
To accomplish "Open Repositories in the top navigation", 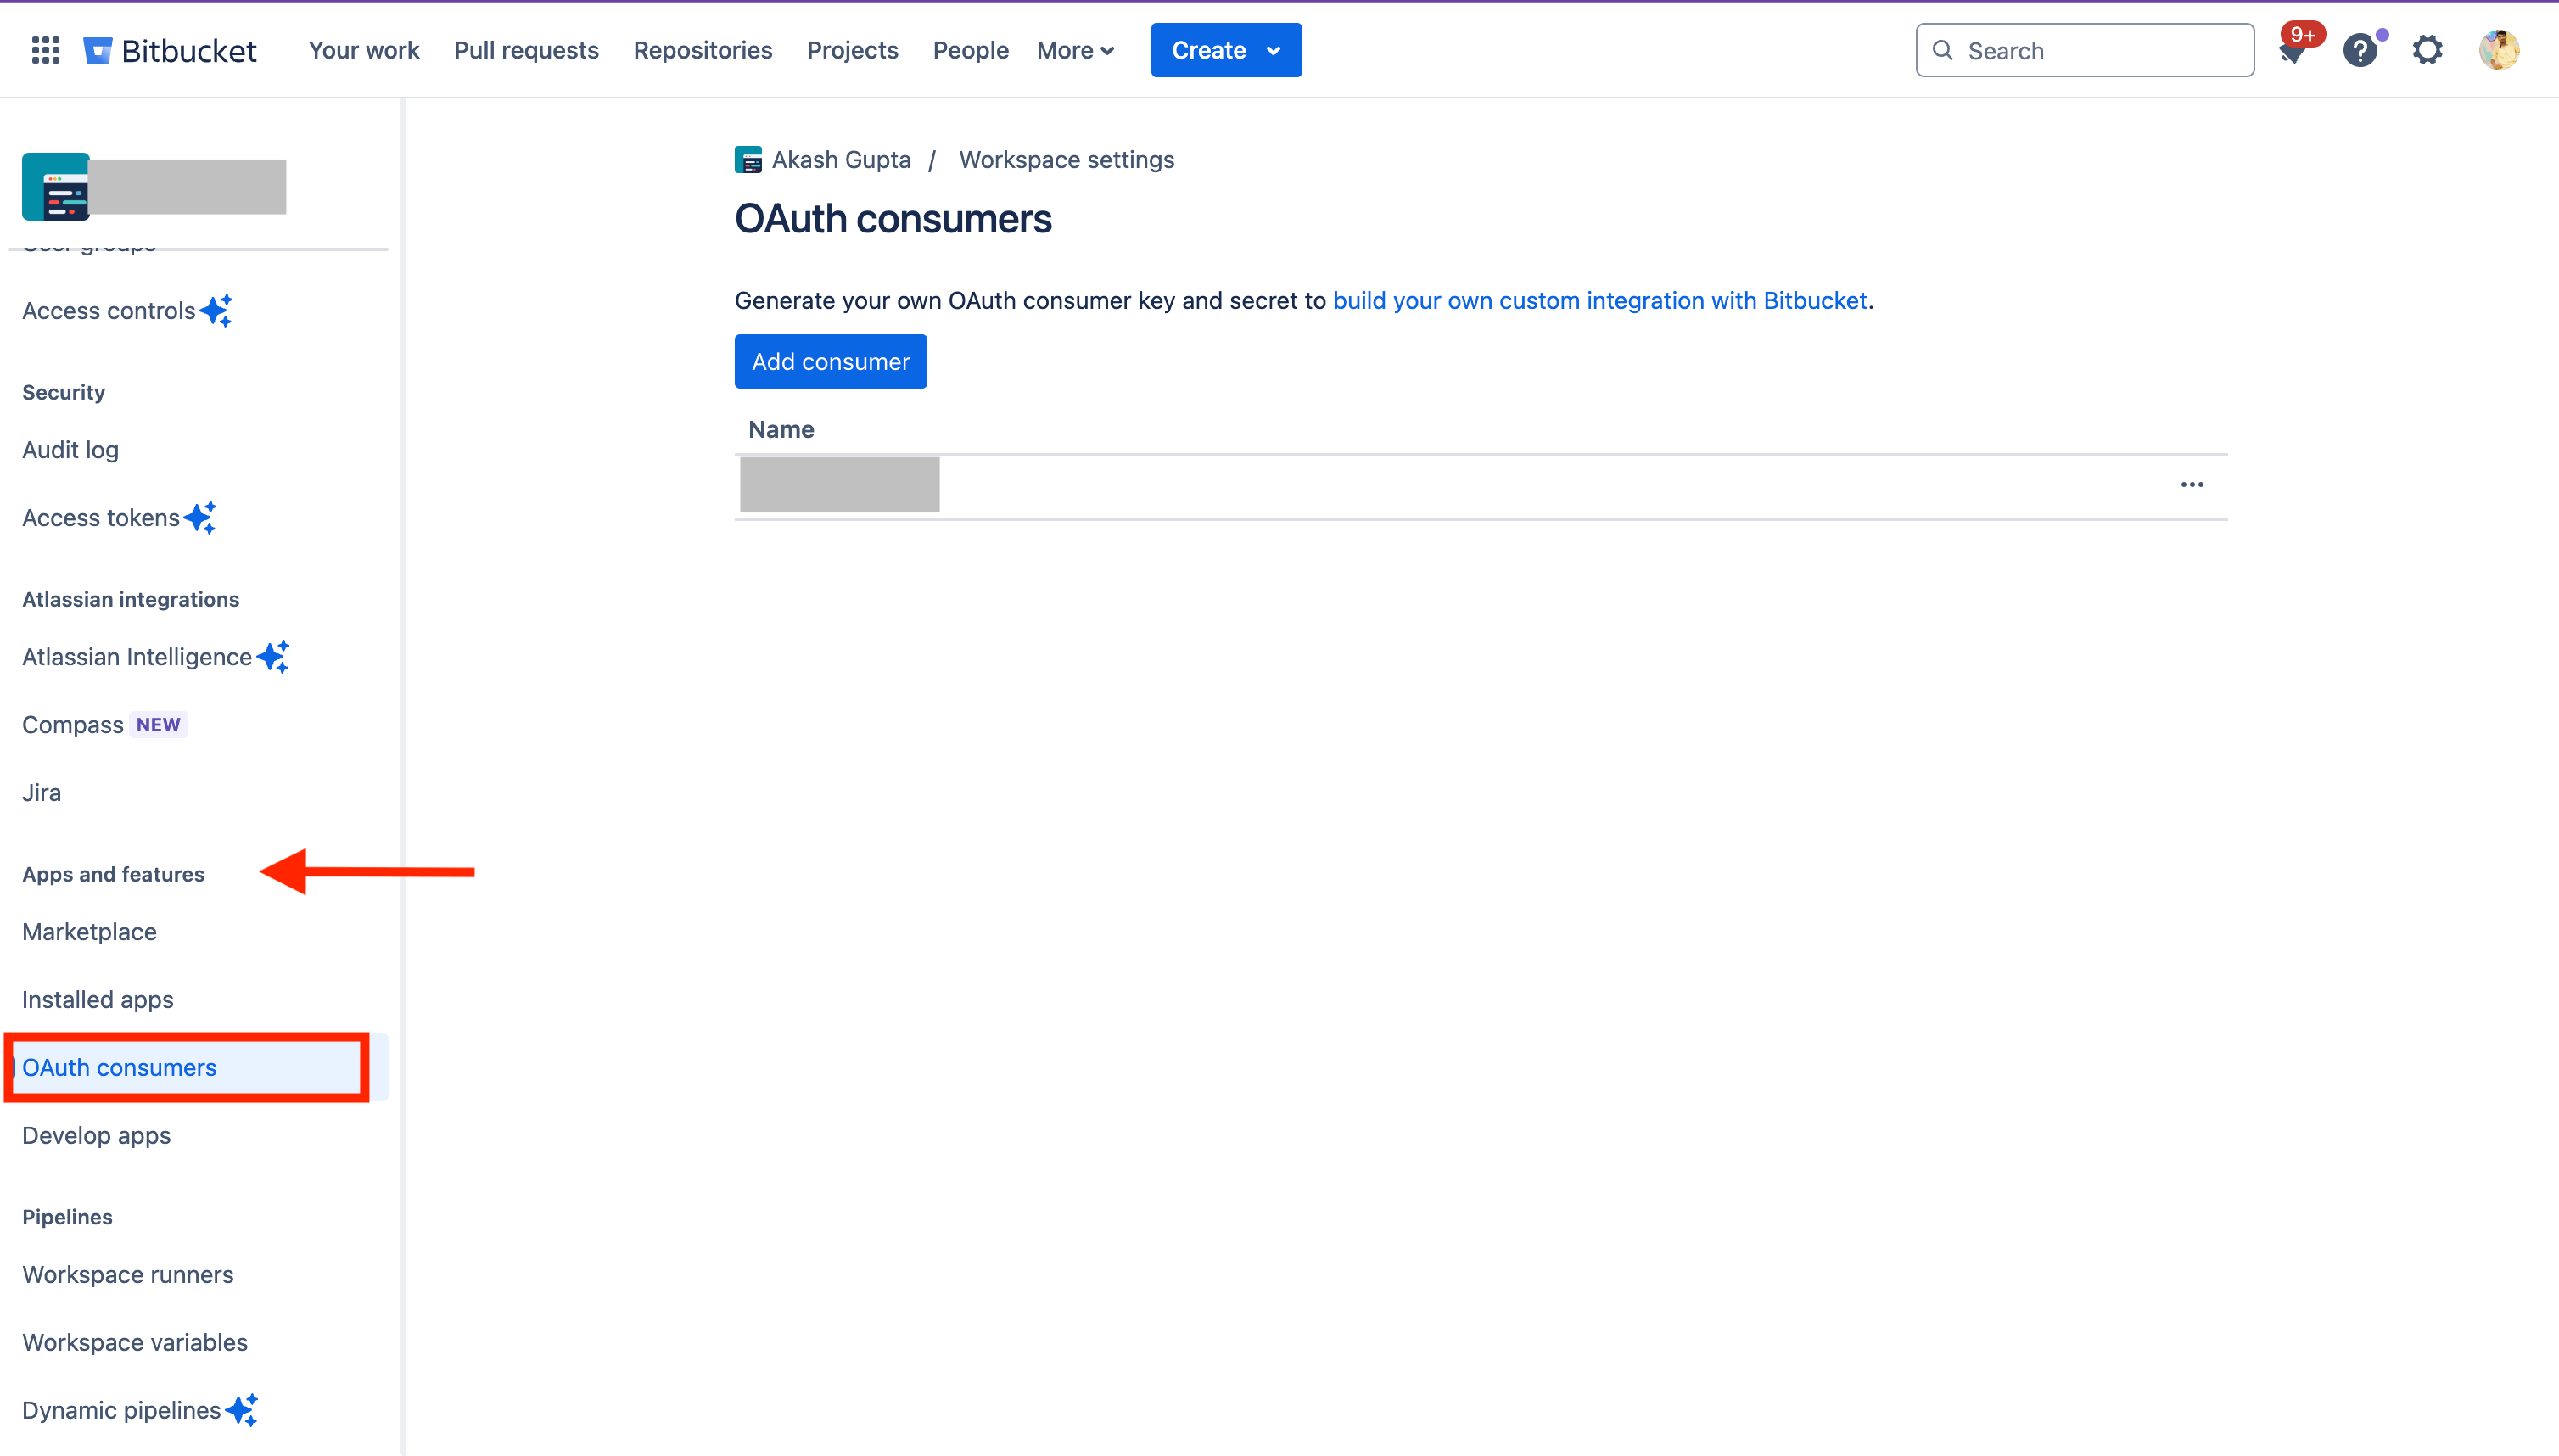I will click(x=702, y=50).
